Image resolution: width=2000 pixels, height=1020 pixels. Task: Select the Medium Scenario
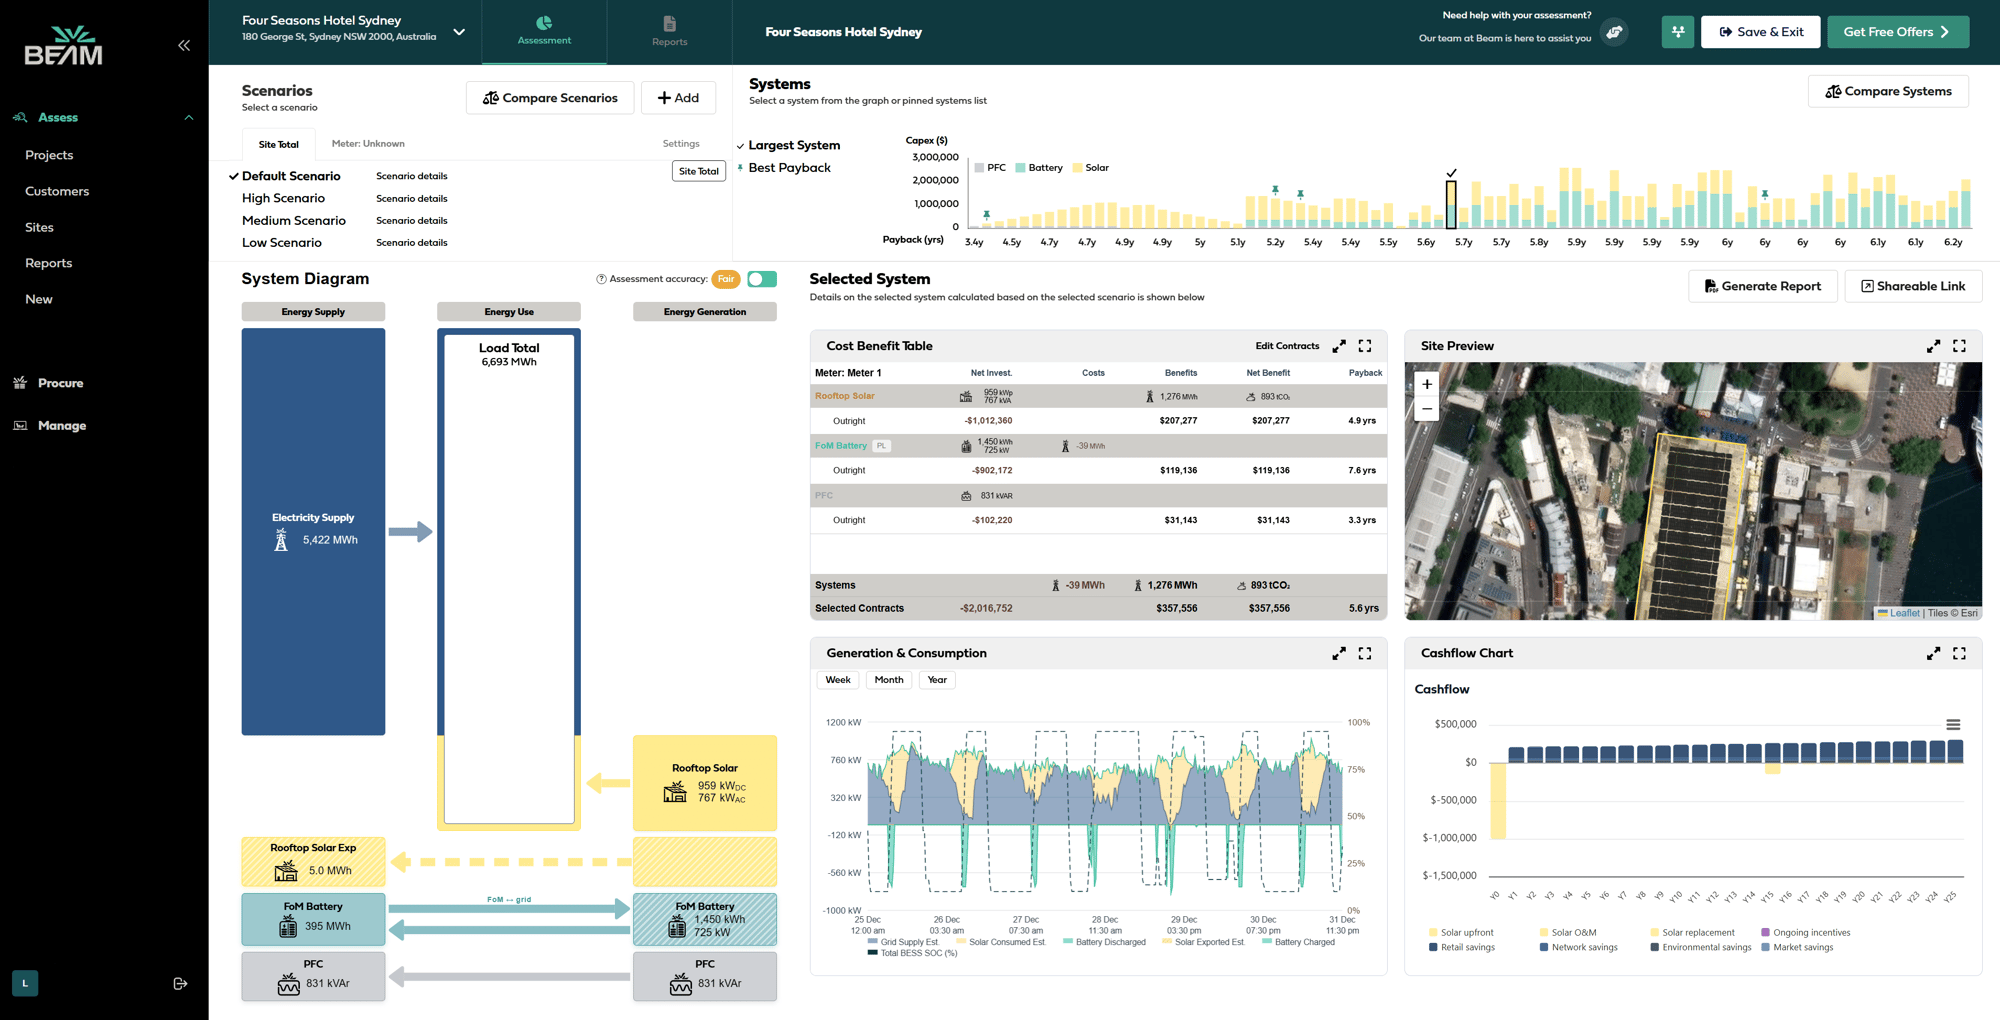tap(294, 220)
